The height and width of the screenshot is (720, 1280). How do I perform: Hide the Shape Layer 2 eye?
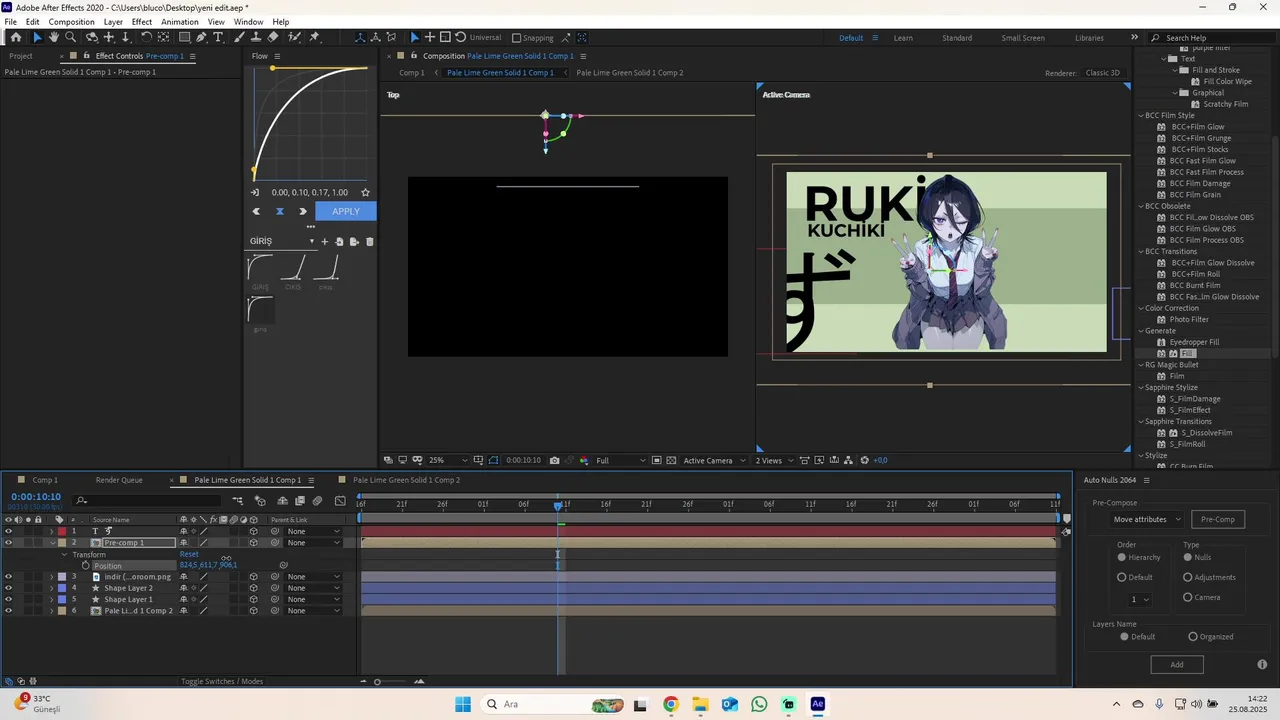point(8,588)
